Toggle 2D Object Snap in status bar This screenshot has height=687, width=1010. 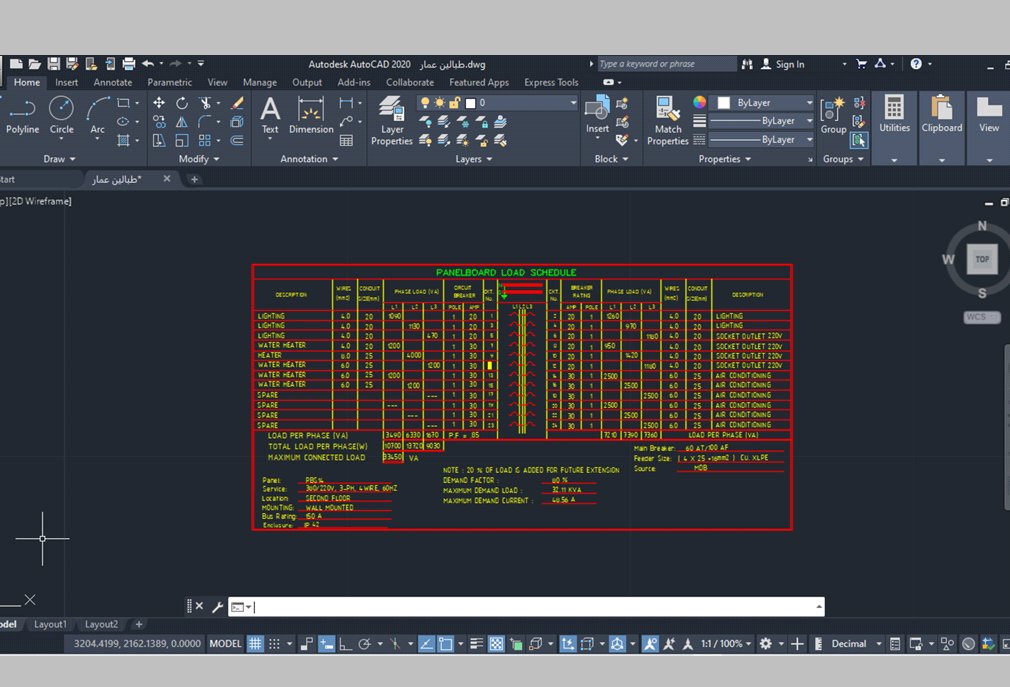pos(446,644)
